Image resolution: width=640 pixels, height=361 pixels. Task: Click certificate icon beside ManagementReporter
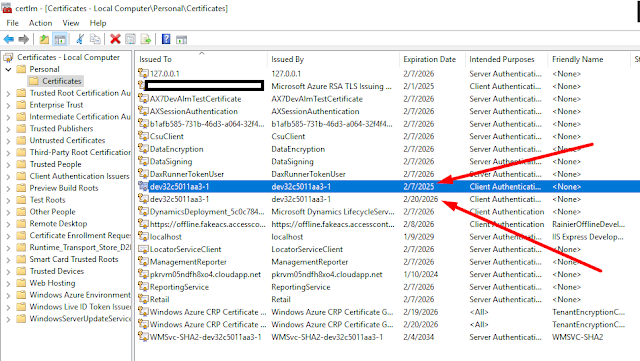pyautogui.click(x=143, y=261)
